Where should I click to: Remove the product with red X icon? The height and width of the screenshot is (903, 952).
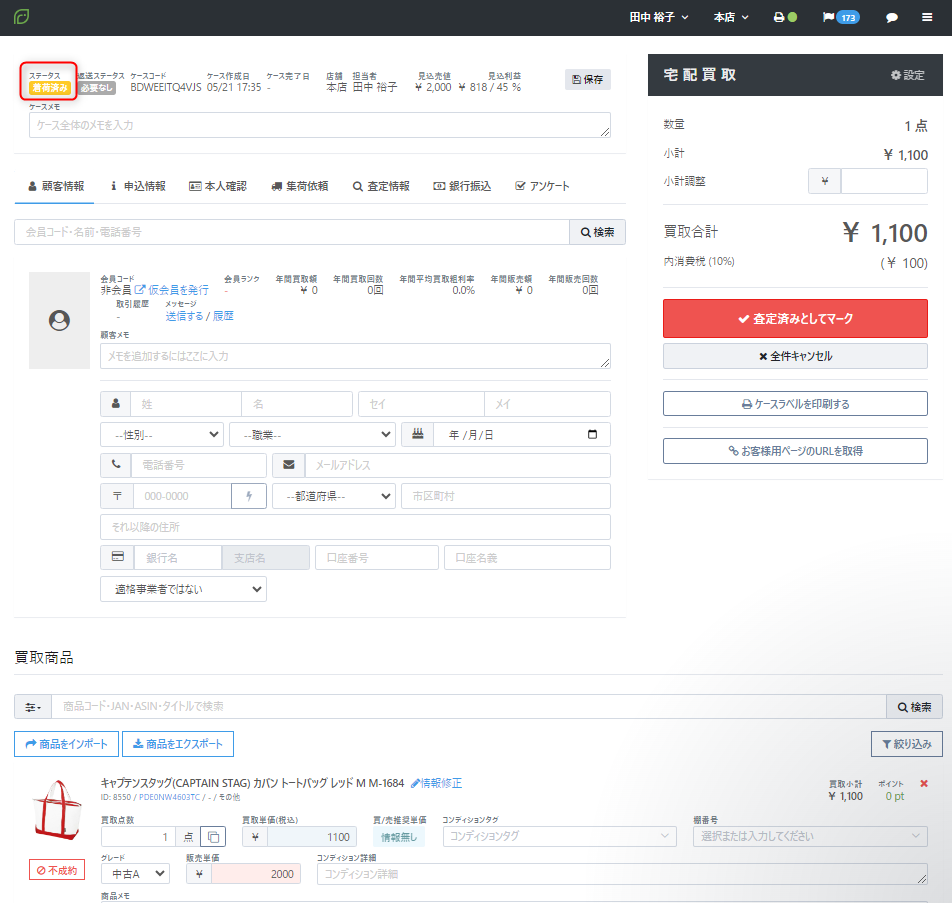tap(923, 783)
